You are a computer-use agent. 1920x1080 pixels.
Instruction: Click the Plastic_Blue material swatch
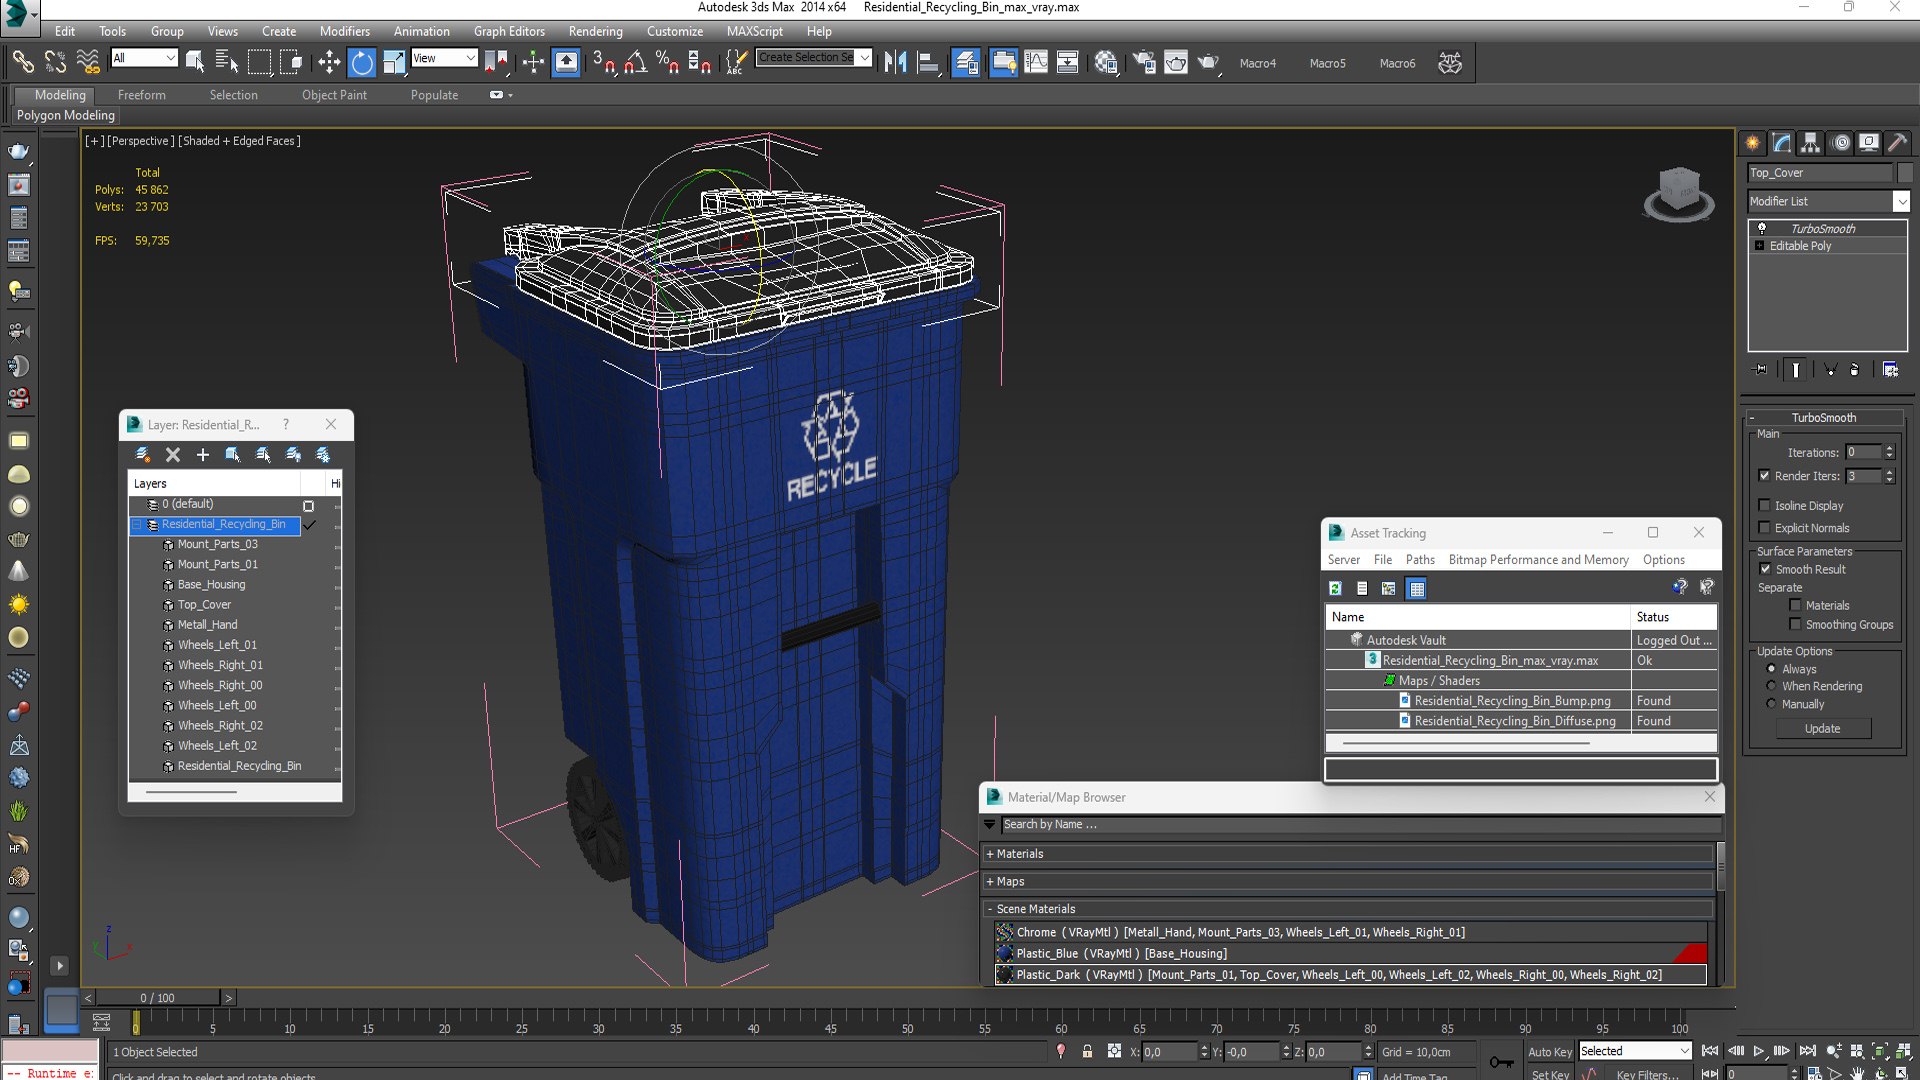(1004, 953)
